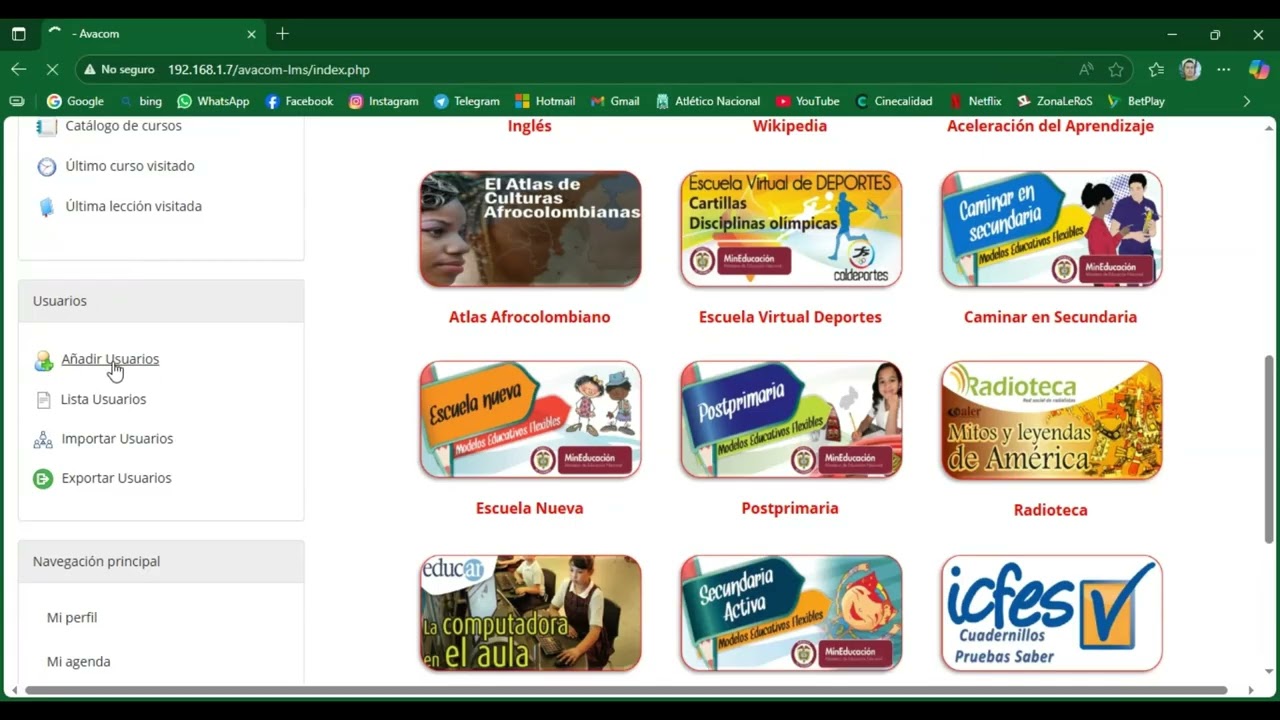This screenshot has height=720, width=1280.
Task: Go to Mi agenda
Action: click(78, 662)
